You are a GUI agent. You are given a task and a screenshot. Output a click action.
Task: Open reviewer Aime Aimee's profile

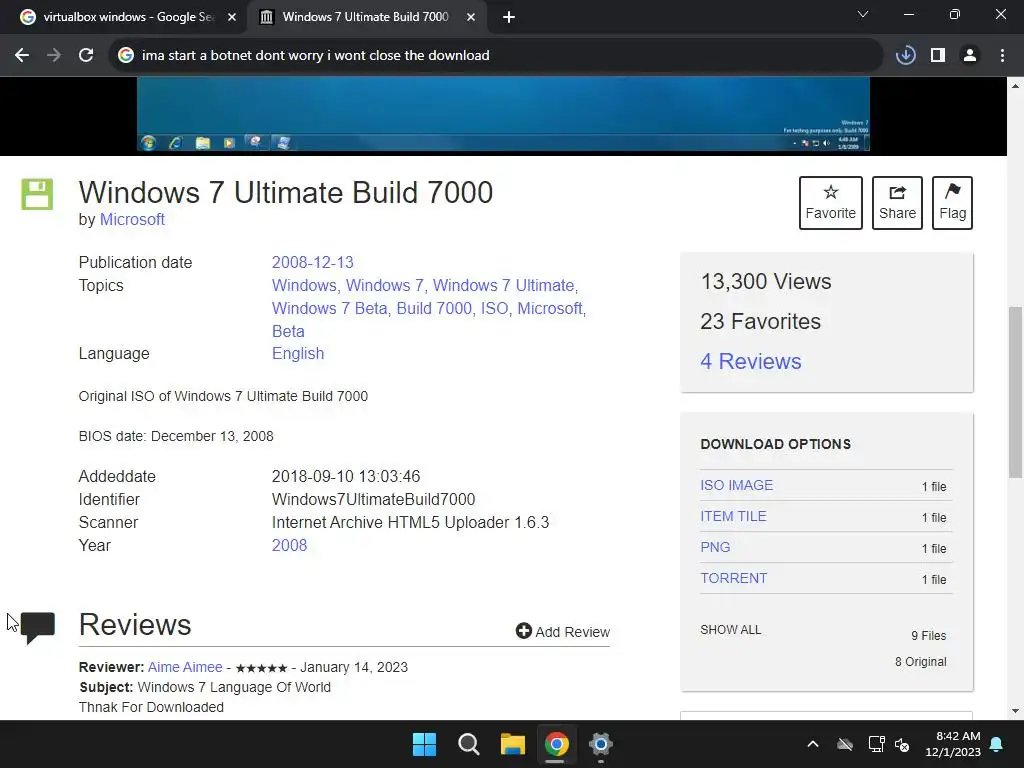185,667
